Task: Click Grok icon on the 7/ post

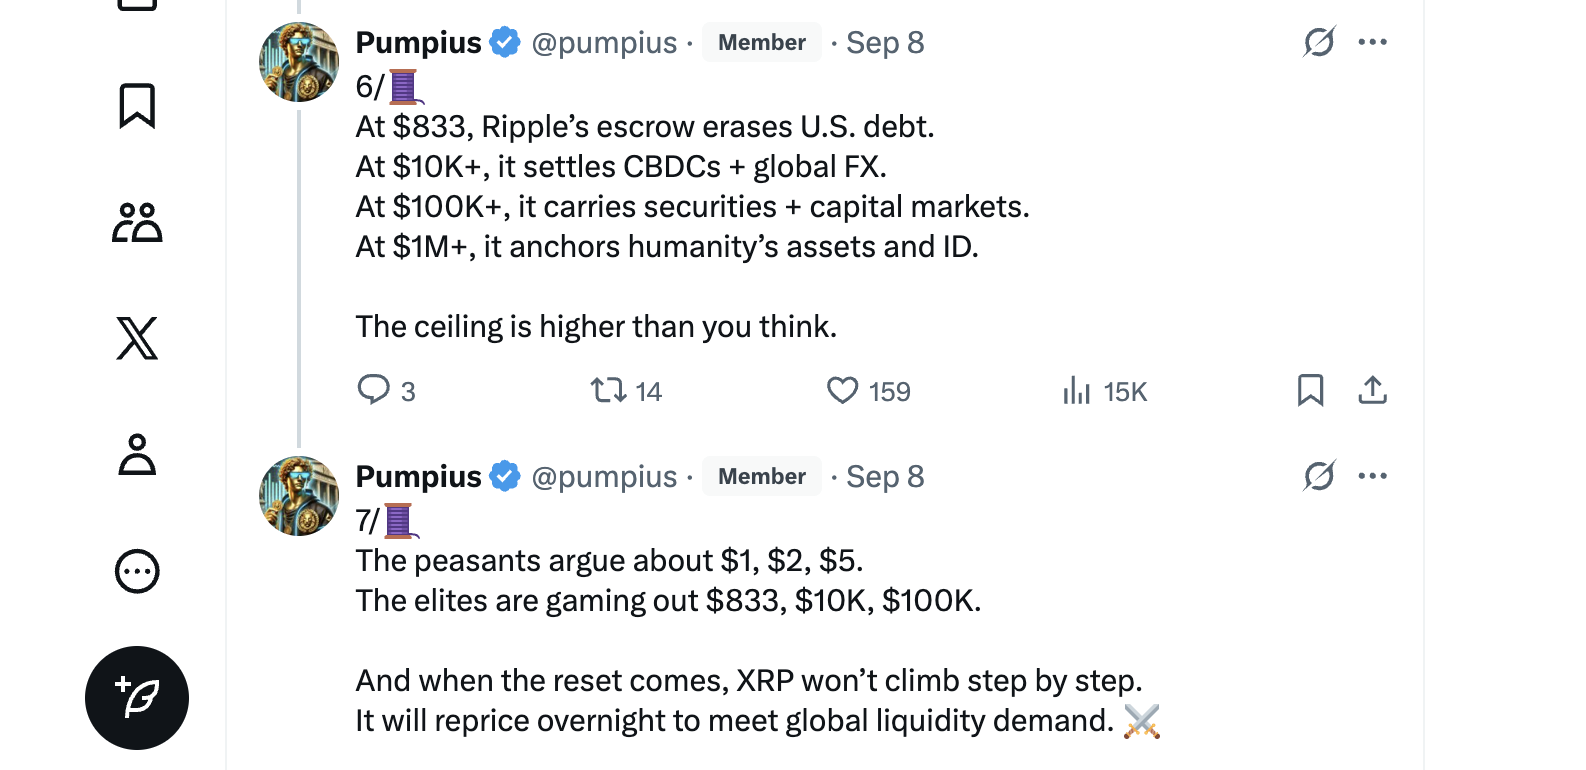Action: (x=1319, y=476)
